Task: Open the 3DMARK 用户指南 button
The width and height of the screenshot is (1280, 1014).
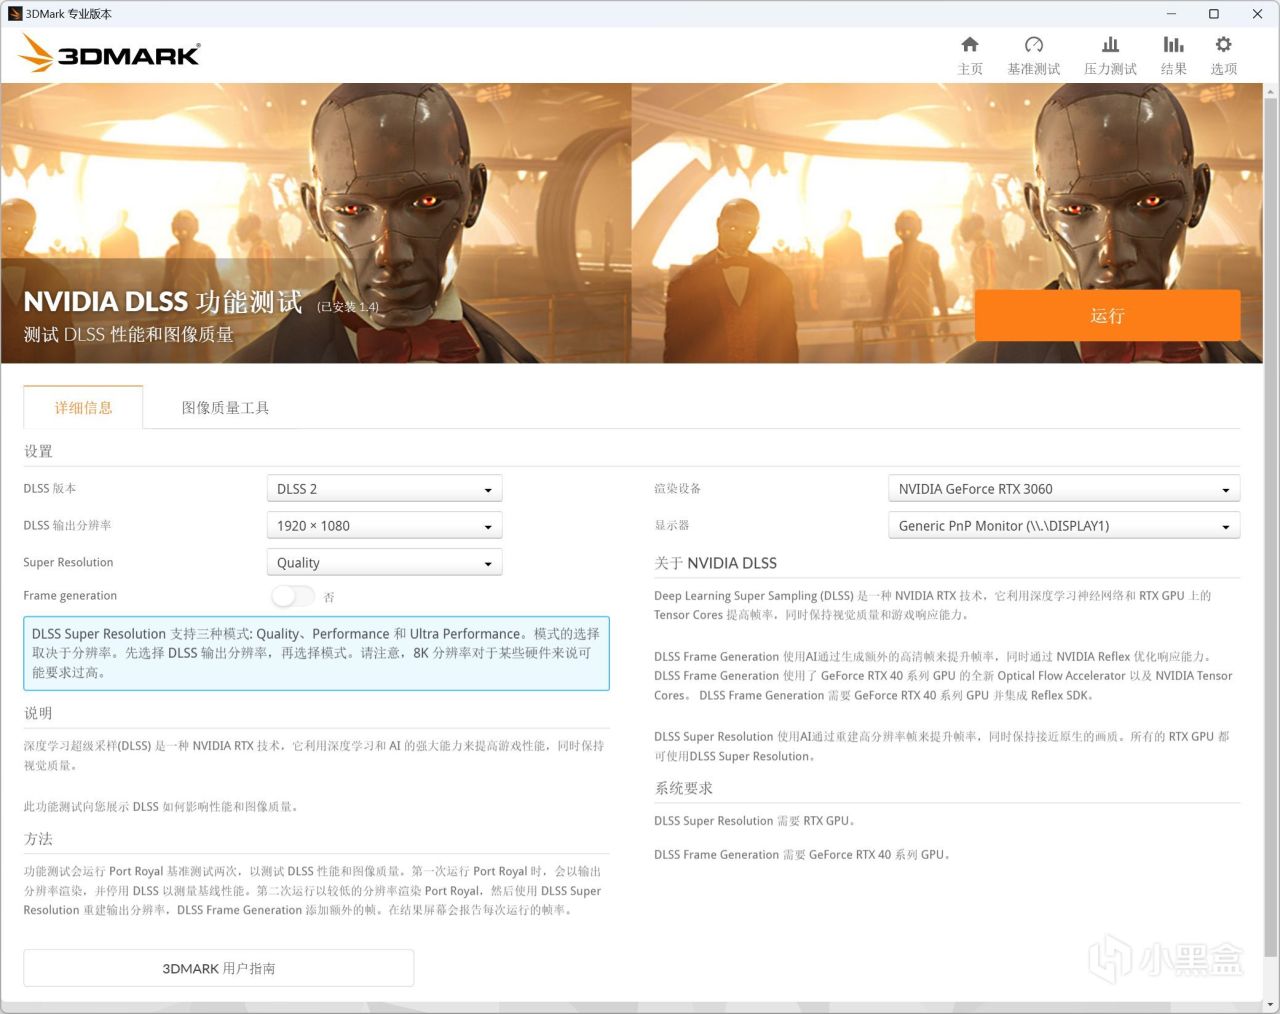Action: (219, 968)
